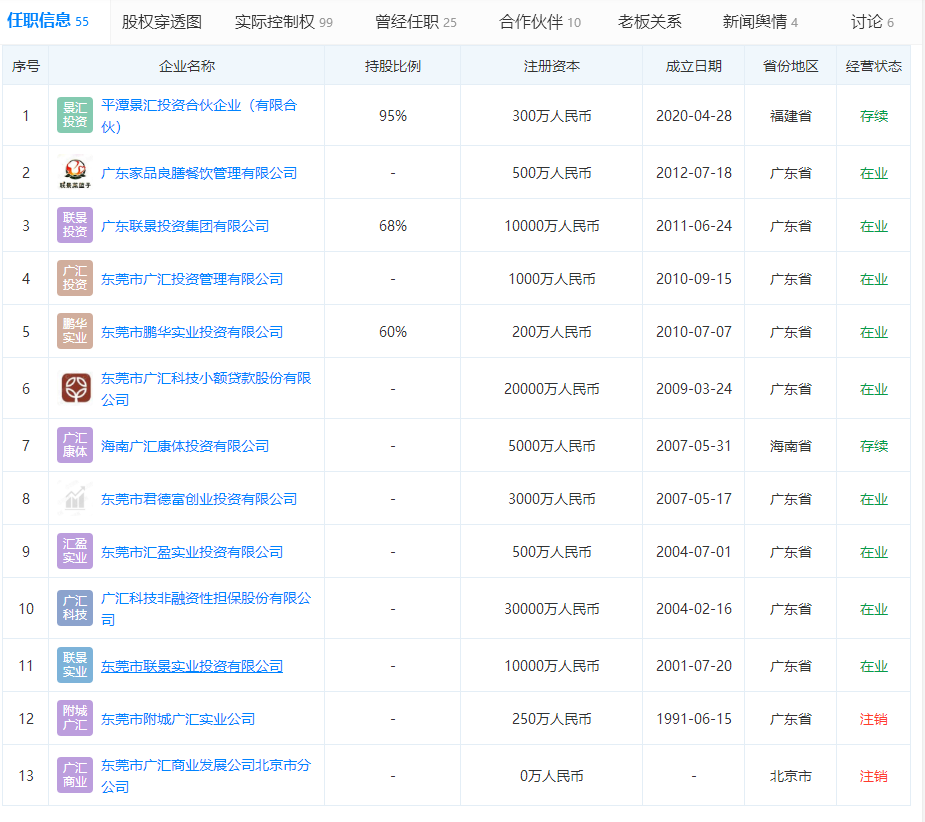Image resolution: width=925 pixels, height=822 pixels.
Task: Open 东莞市汇盈实业投资有限公司 link
Action: [x=192, y=552]
